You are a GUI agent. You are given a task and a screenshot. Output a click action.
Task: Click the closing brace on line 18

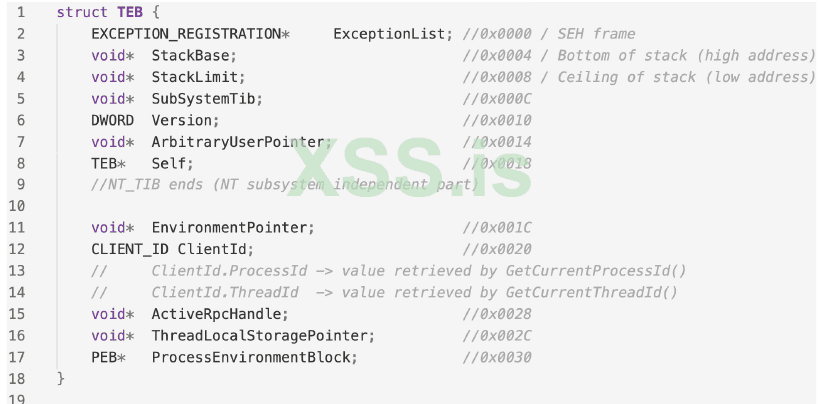[61, 378]
